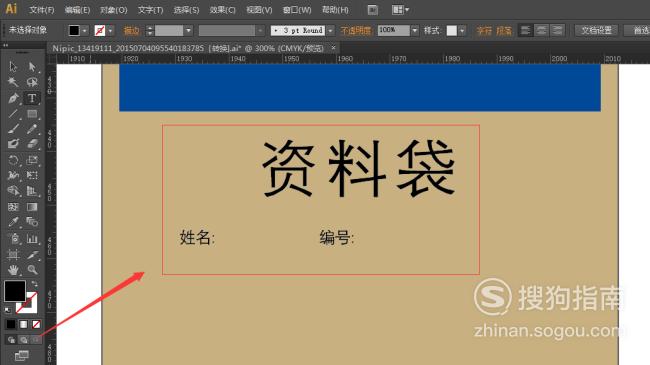650x365 pixels.
Task: Pick the Slice tool
Action: (32, 254)
